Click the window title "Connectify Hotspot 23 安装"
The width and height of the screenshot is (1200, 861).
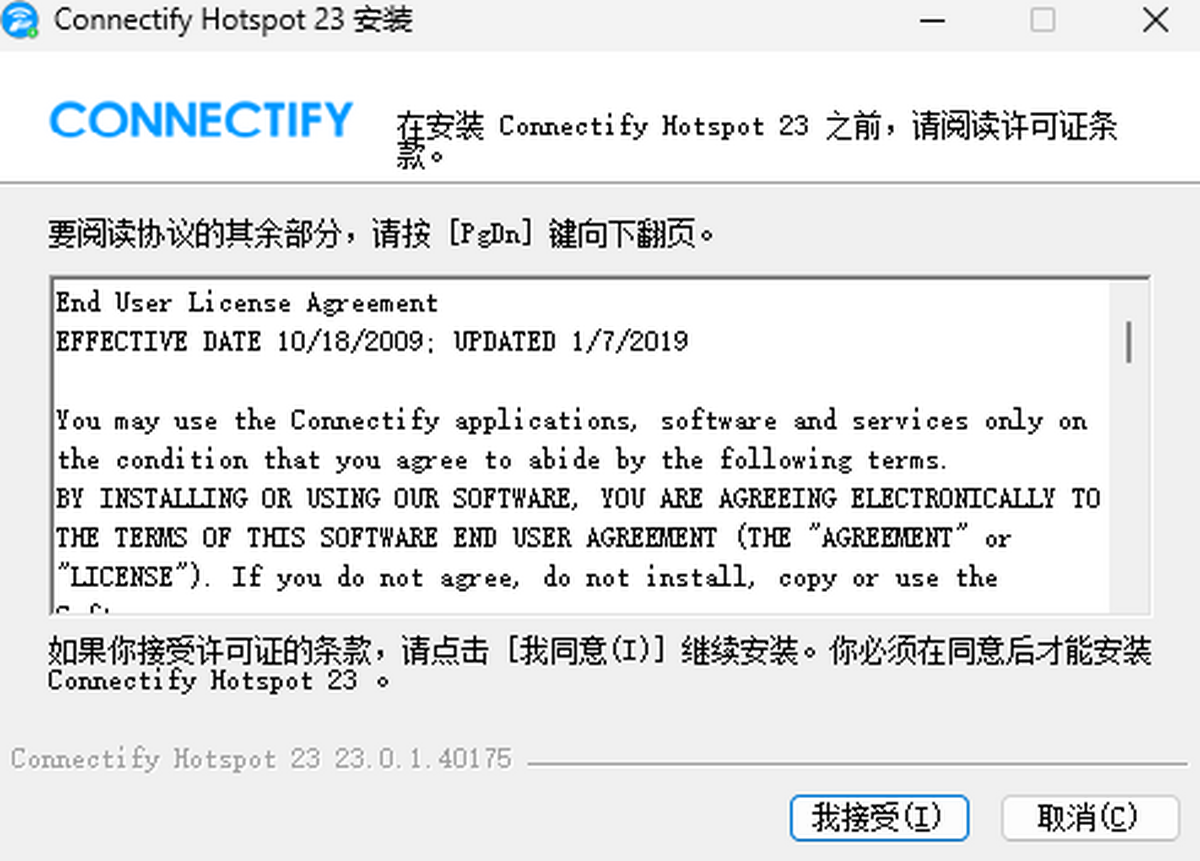coord(233,20)
